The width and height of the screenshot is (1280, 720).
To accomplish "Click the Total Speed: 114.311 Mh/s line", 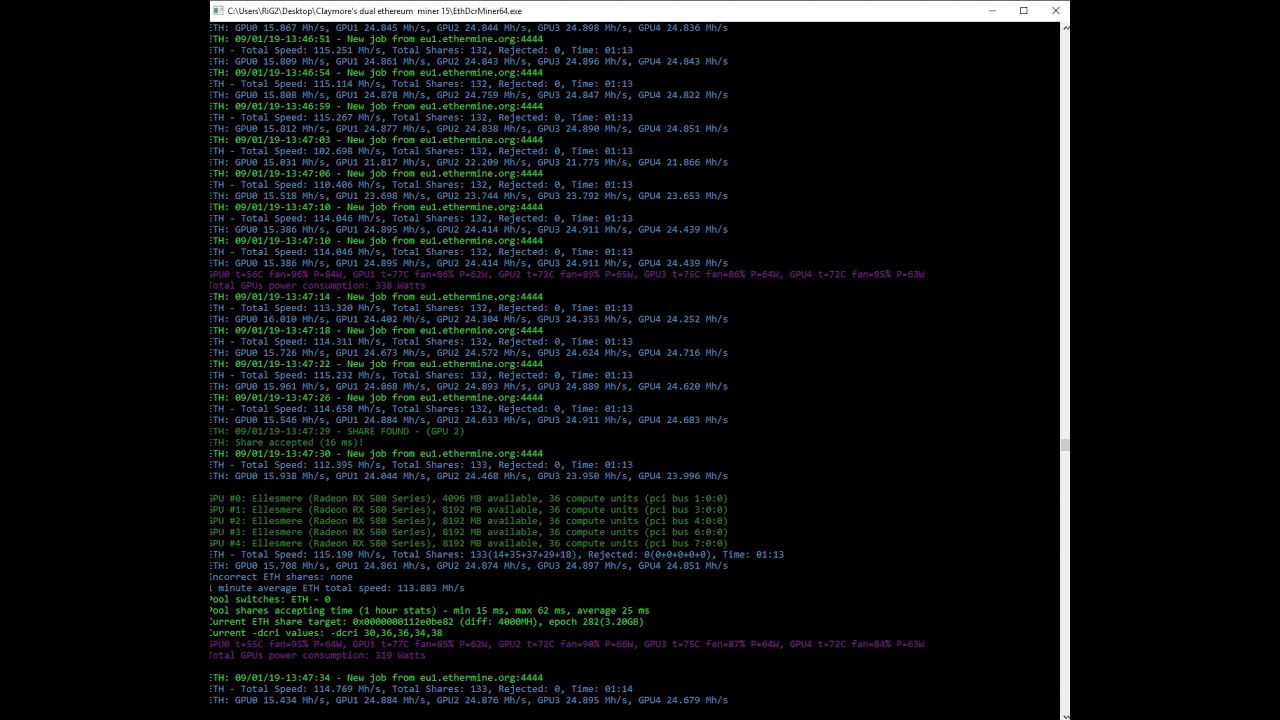I will pyautogui.click(x=421, y=342).
